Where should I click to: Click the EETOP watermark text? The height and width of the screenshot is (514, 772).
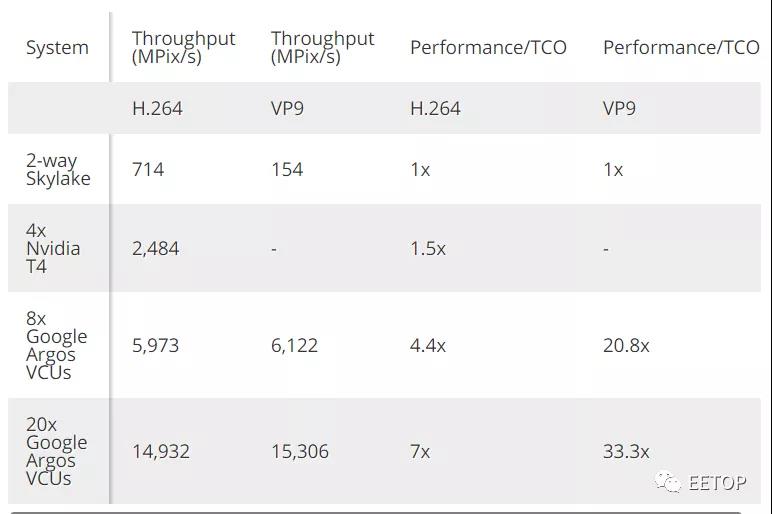click(717, 483)
